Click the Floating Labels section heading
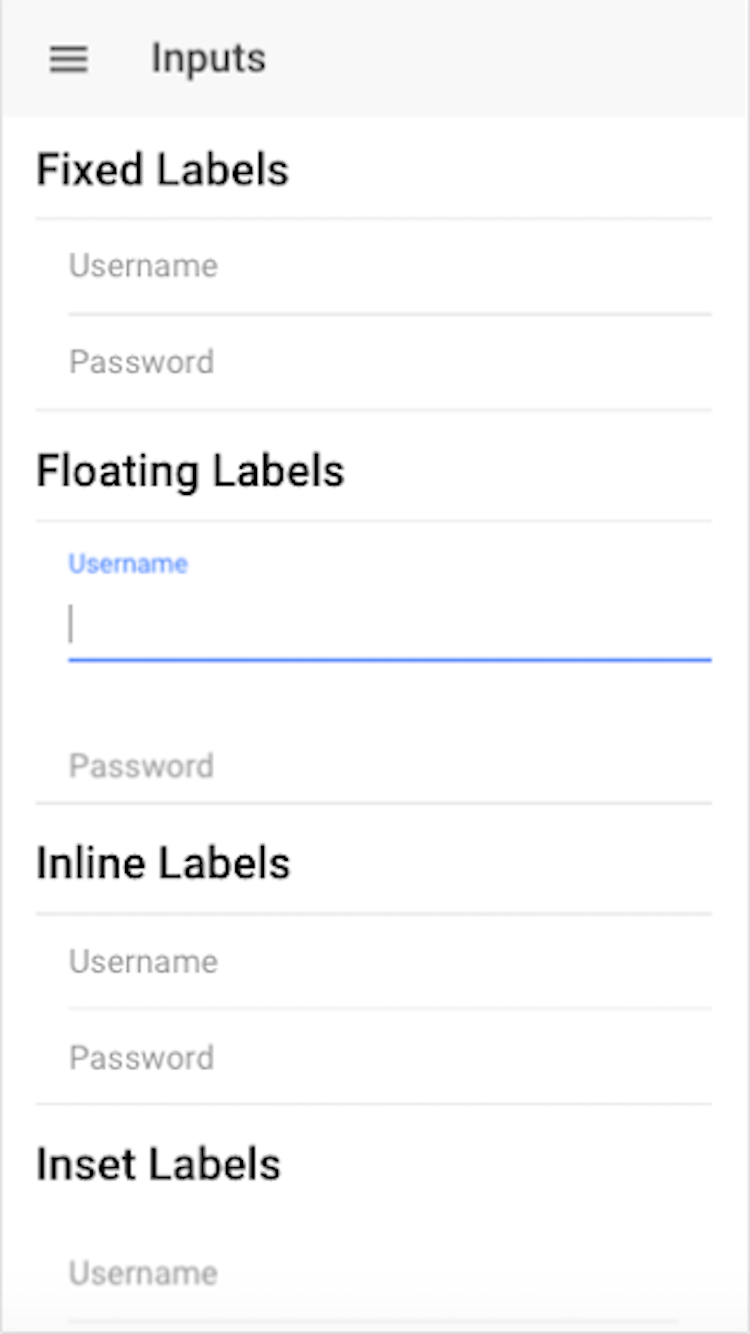 click(189, 470)
